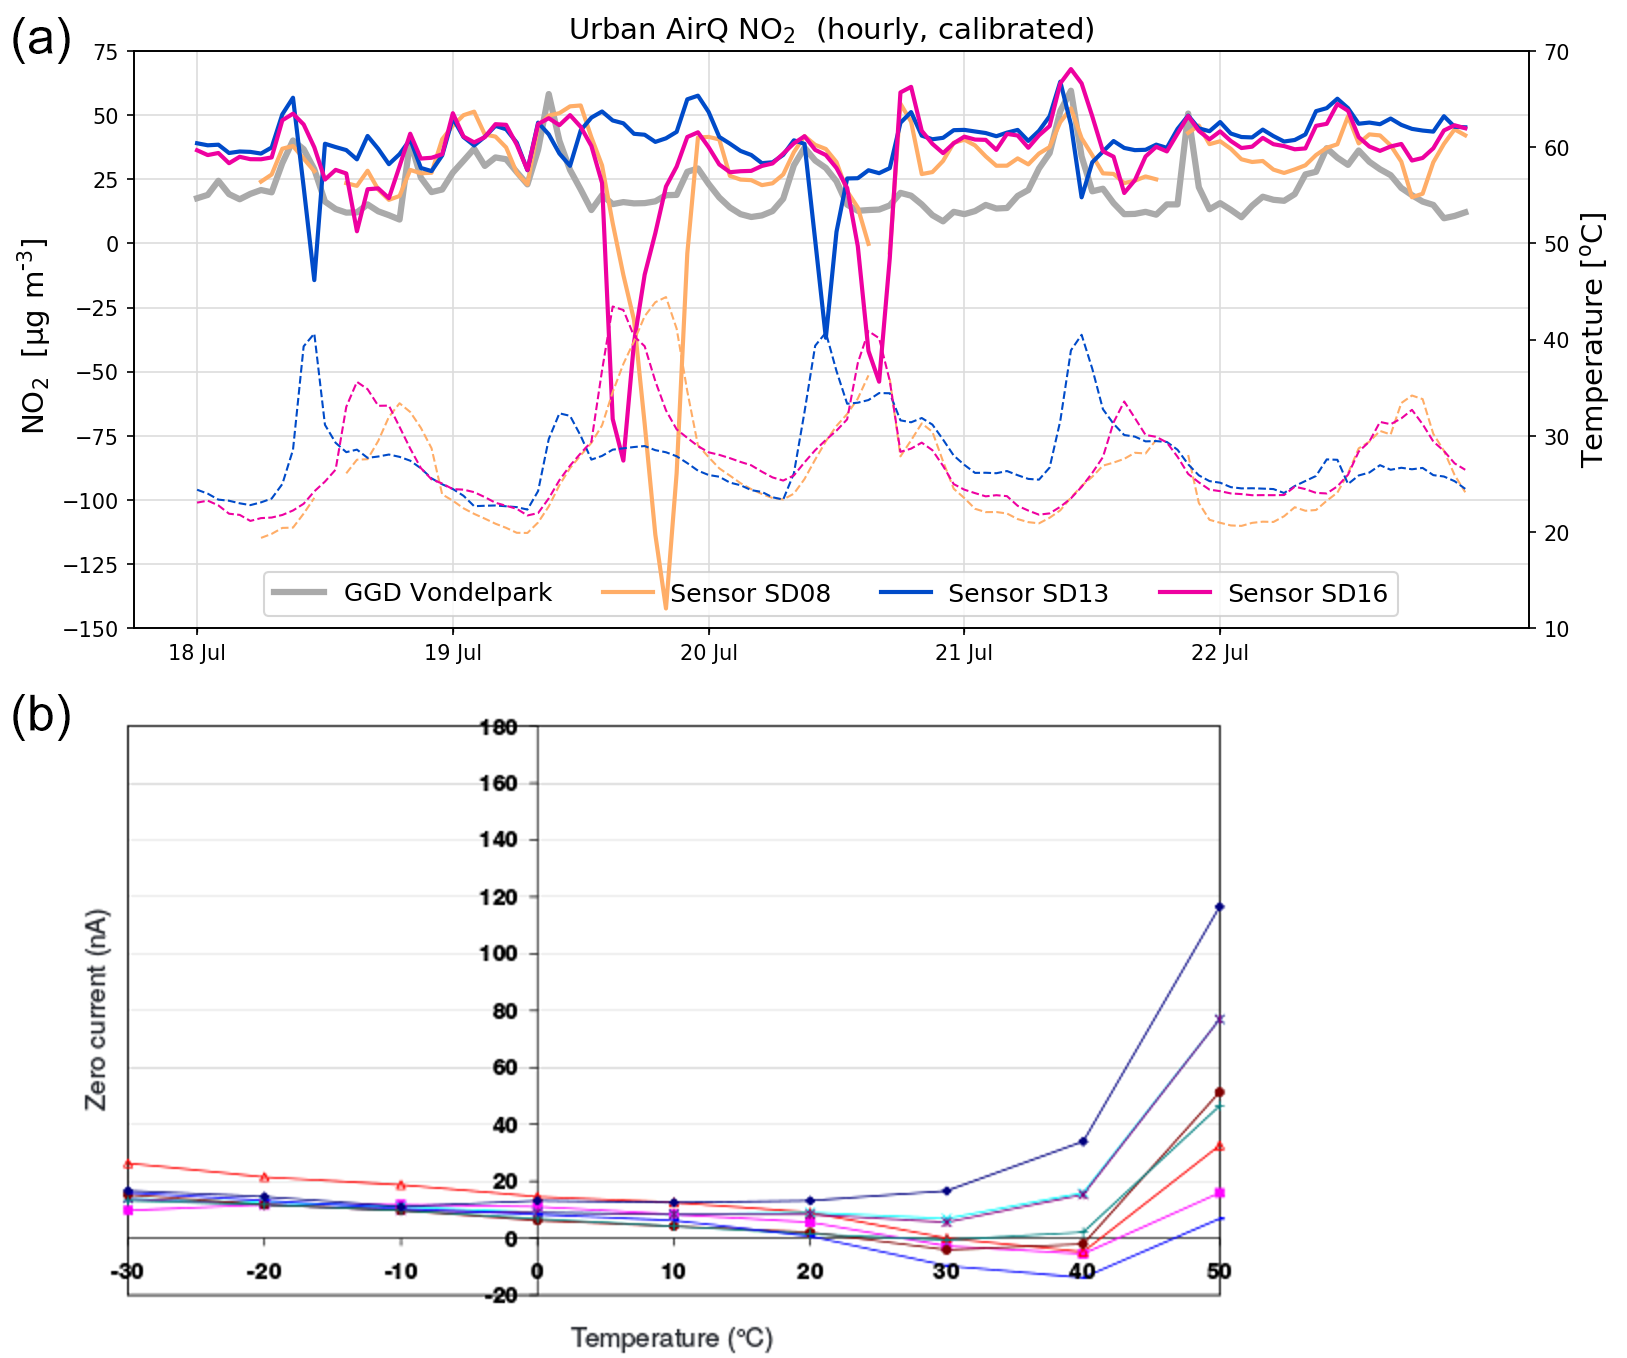Click the (a) panel label

(x=41, y=41)
